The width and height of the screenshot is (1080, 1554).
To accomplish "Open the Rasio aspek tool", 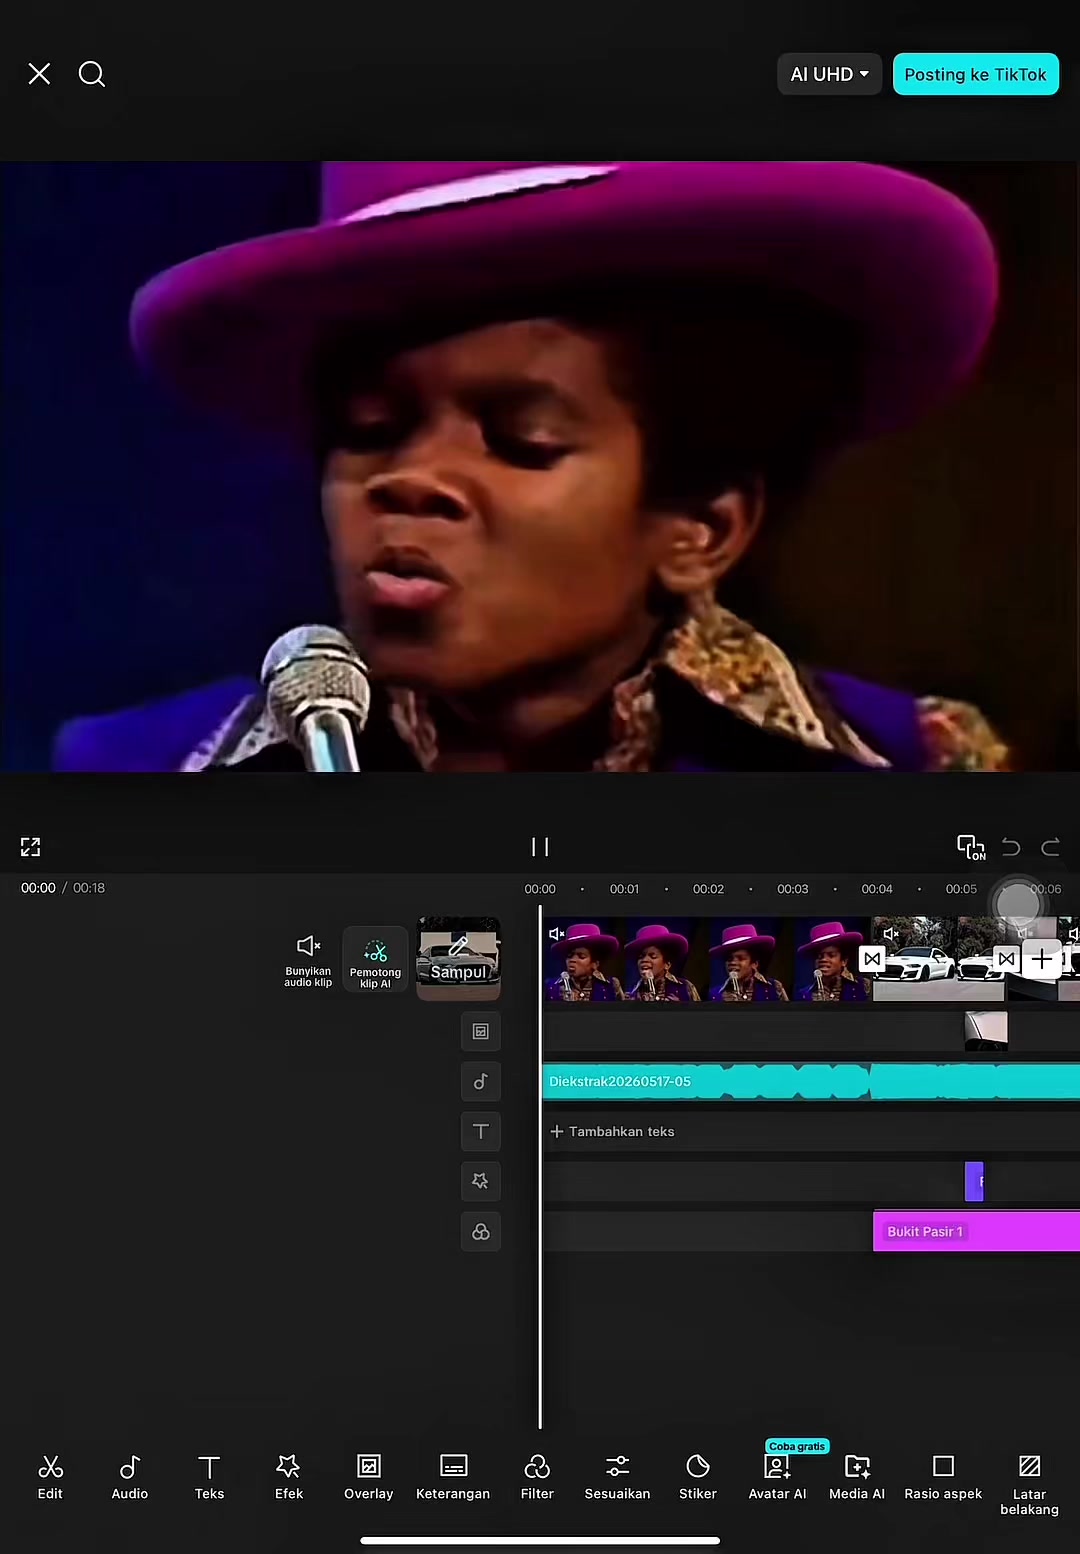I will (x=943, y=1478).
